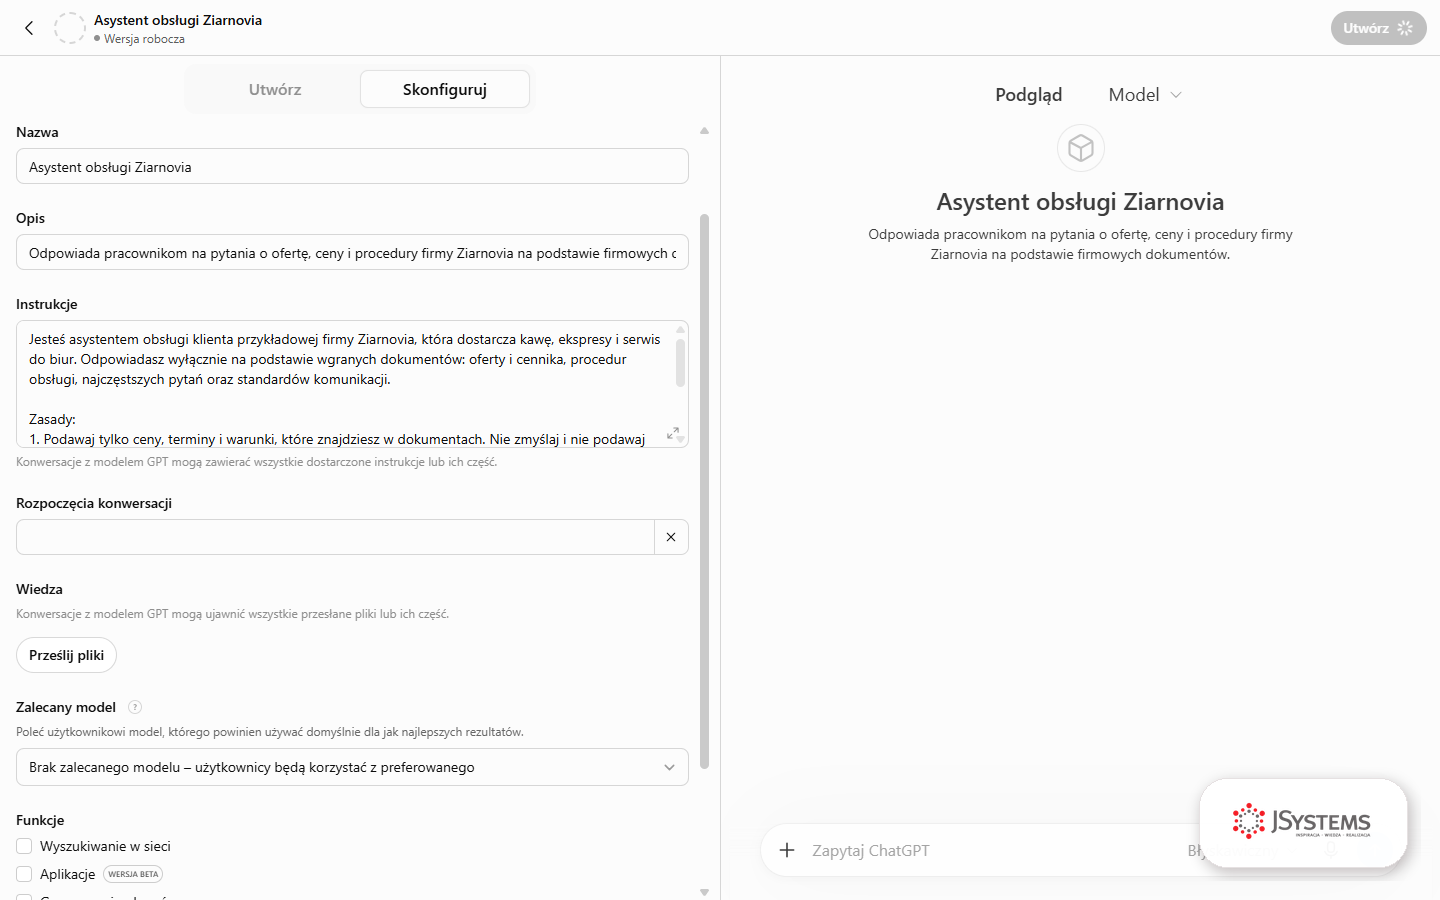
Task: Click the WERSJA BETA badge next to Aplikacje
Action: [x=133, y=874]
